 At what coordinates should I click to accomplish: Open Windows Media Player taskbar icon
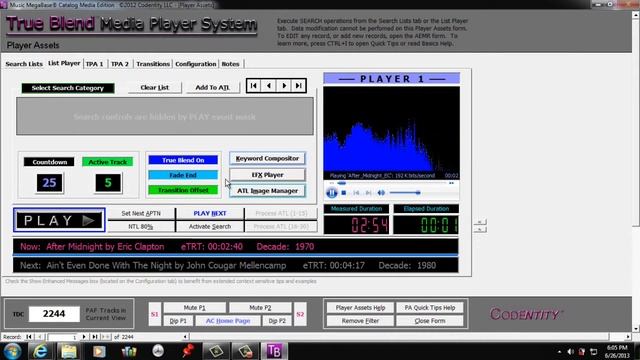(x=99, y=351)
